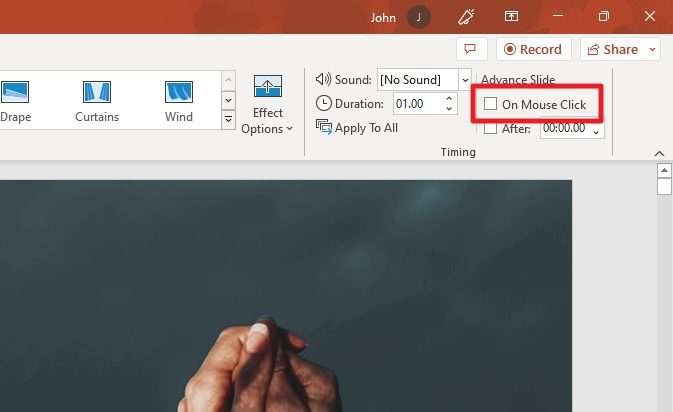
Task: Click the Share button
Action: tap(613, 49)
